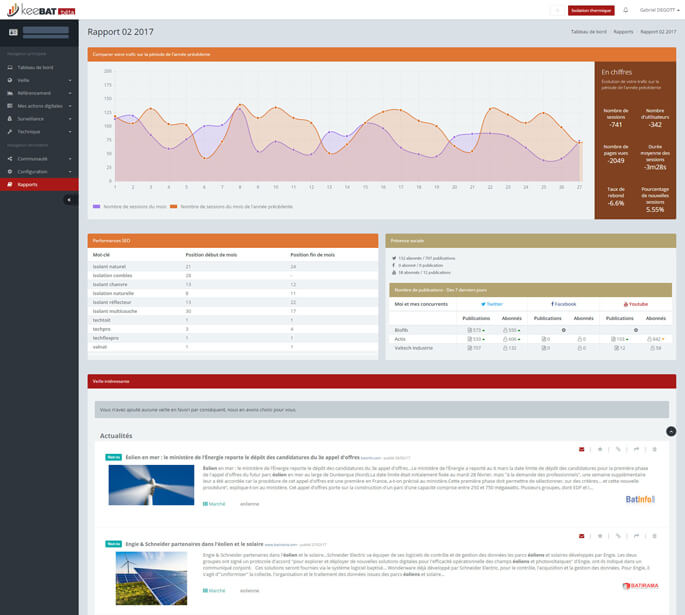685x615 pixels.
Task: Click the solar panels article thumbnail
Action: pos(151,578)
